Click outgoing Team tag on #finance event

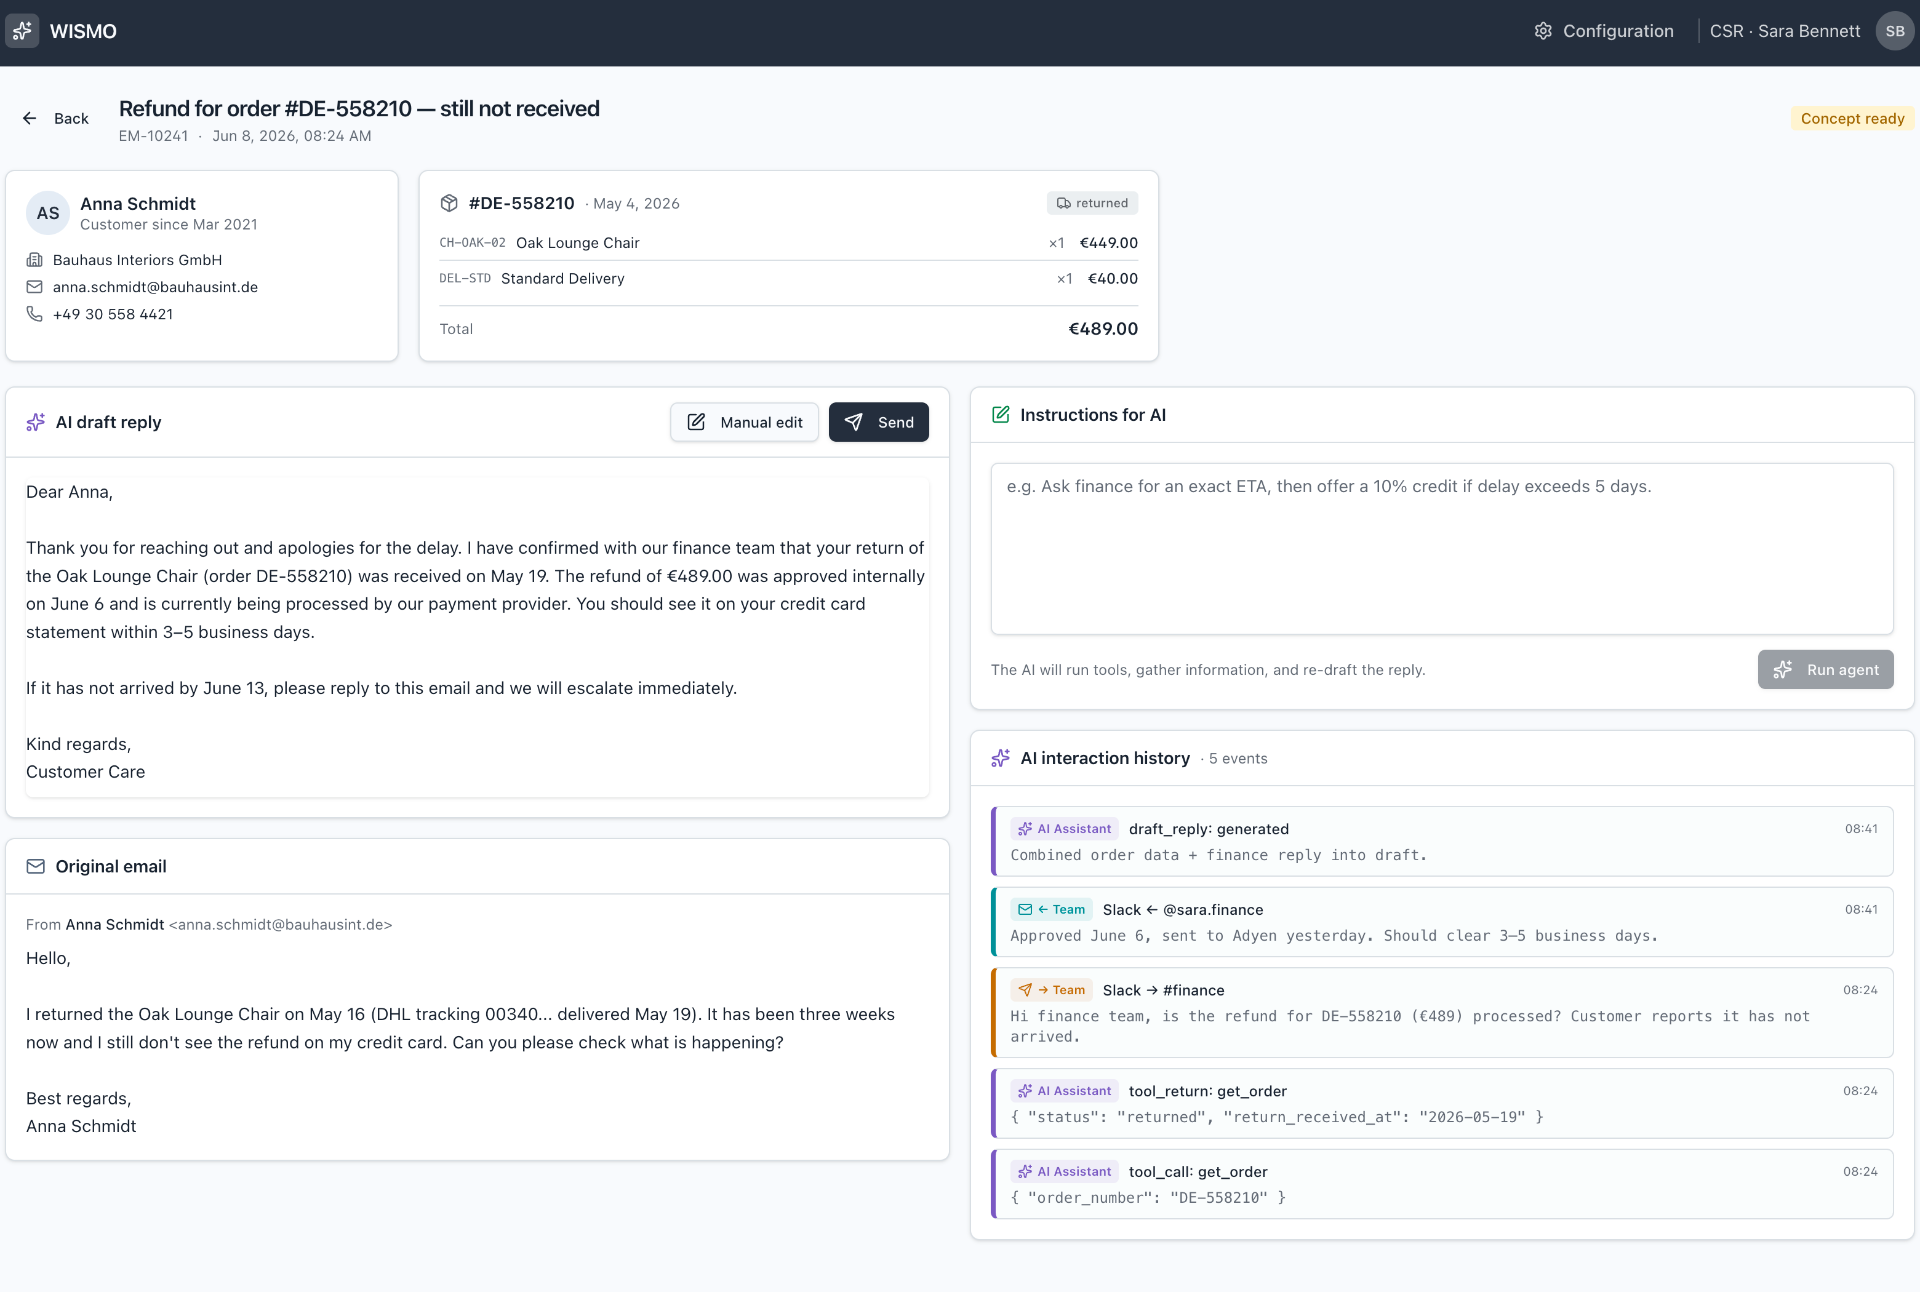[1052, 990]
